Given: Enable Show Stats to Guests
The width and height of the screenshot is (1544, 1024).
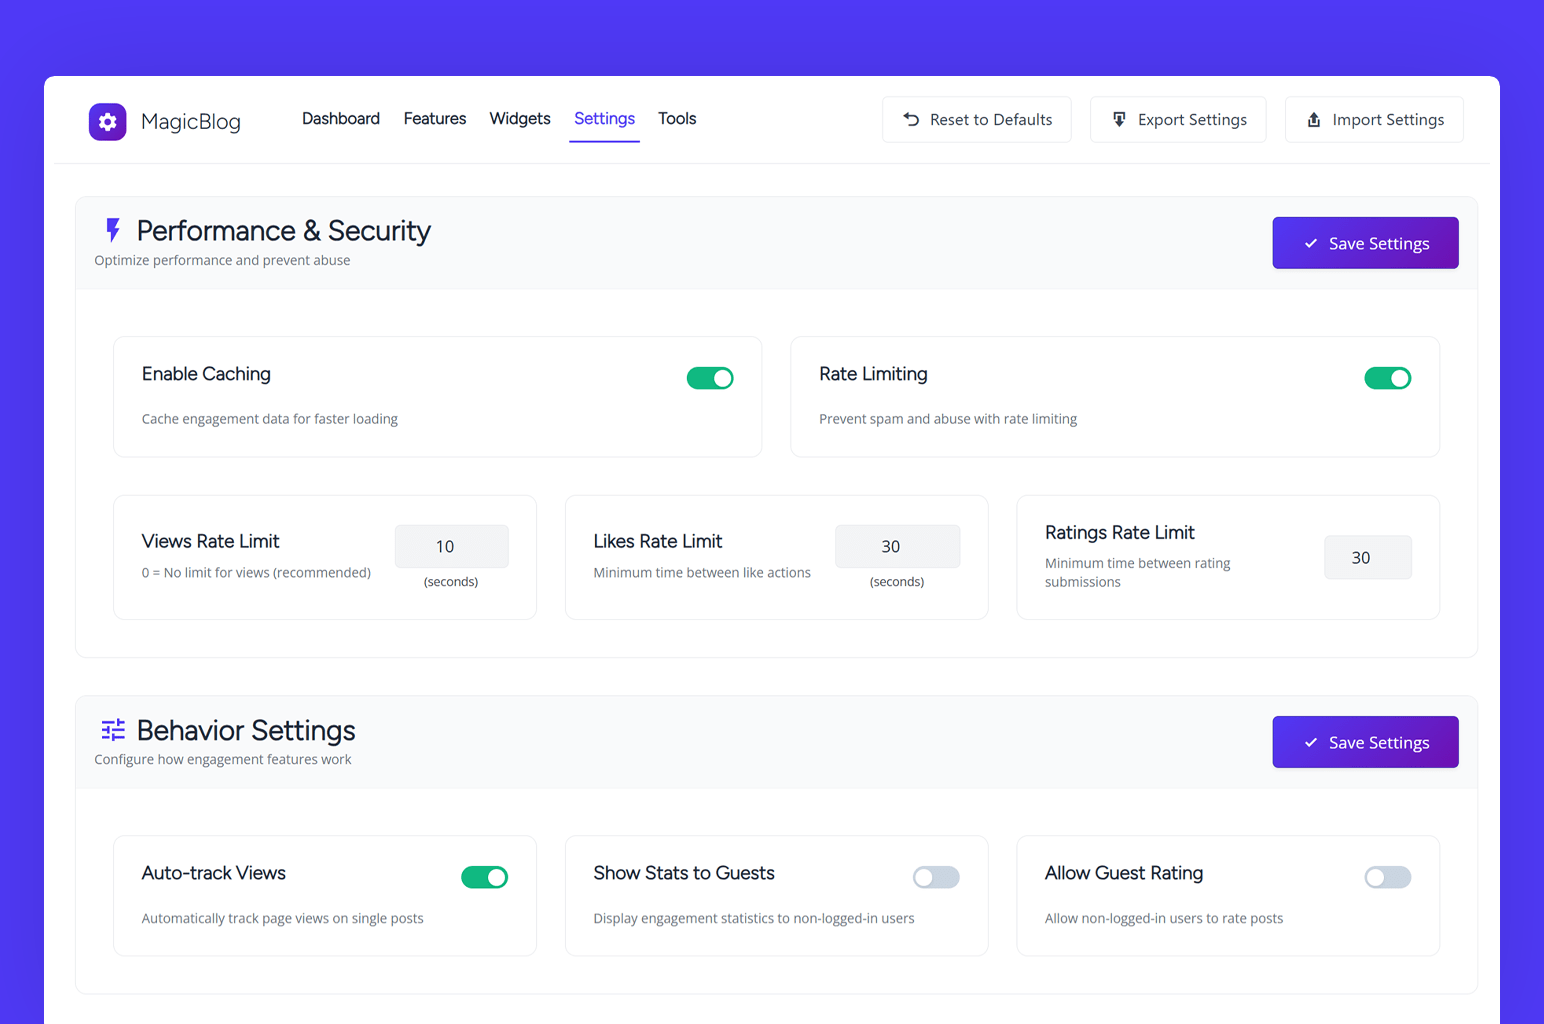Looking at the screenshot, I should 936,877.
